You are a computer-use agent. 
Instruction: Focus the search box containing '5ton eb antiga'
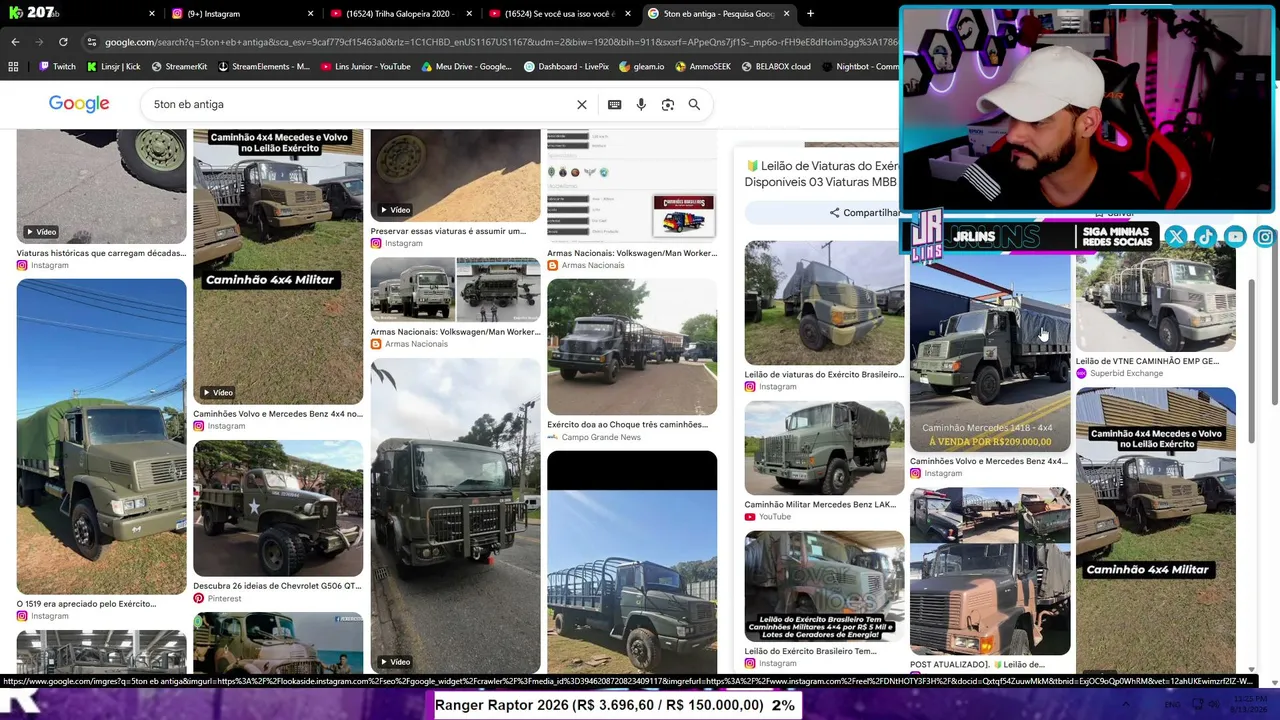pos(360,104)
